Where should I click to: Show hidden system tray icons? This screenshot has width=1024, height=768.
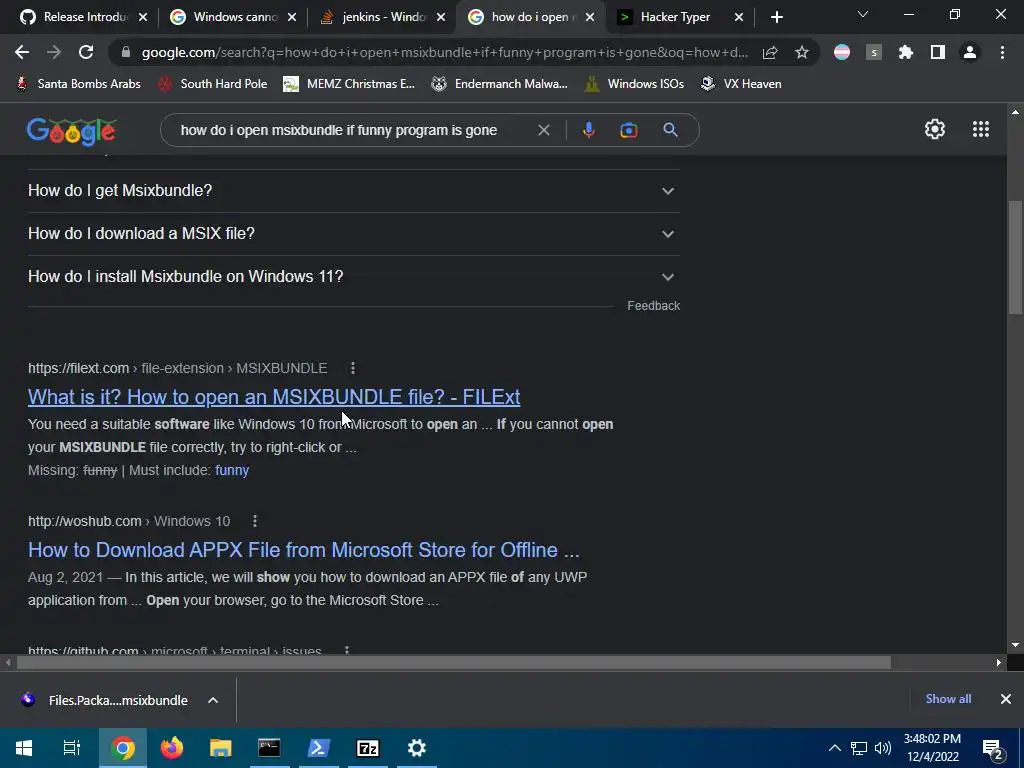tap(835, 748)
